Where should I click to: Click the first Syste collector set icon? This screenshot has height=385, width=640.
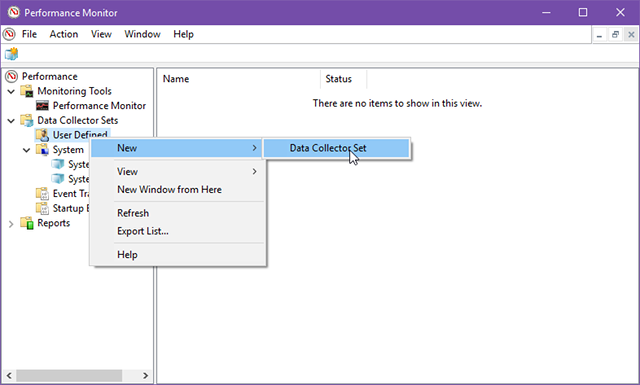coord(58,164)
